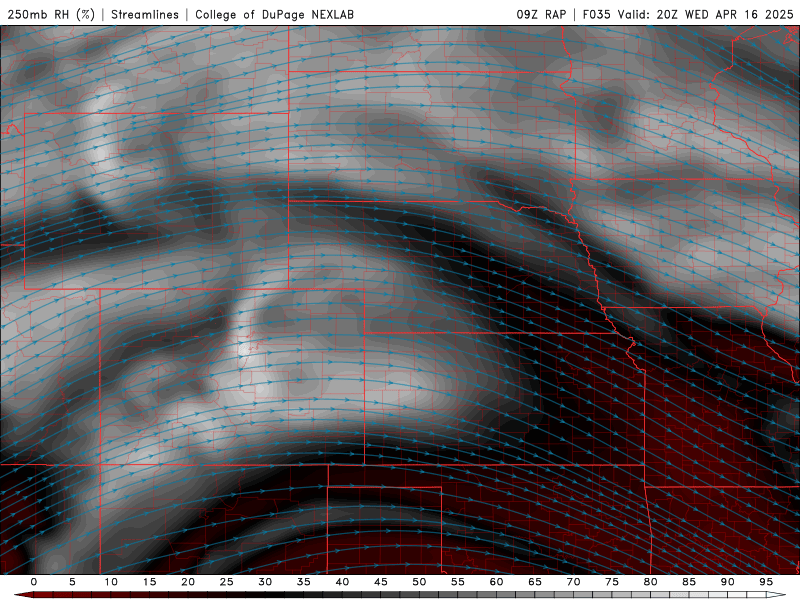The width and height of the screenshot is (800, 600).
Task: Select the '35' color scale label
Action: pos(304,582)
